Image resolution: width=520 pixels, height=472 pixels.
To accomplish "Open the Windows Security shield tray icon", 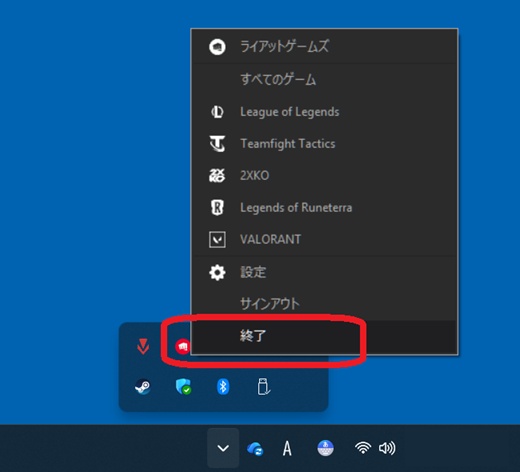I will (183, 387).
